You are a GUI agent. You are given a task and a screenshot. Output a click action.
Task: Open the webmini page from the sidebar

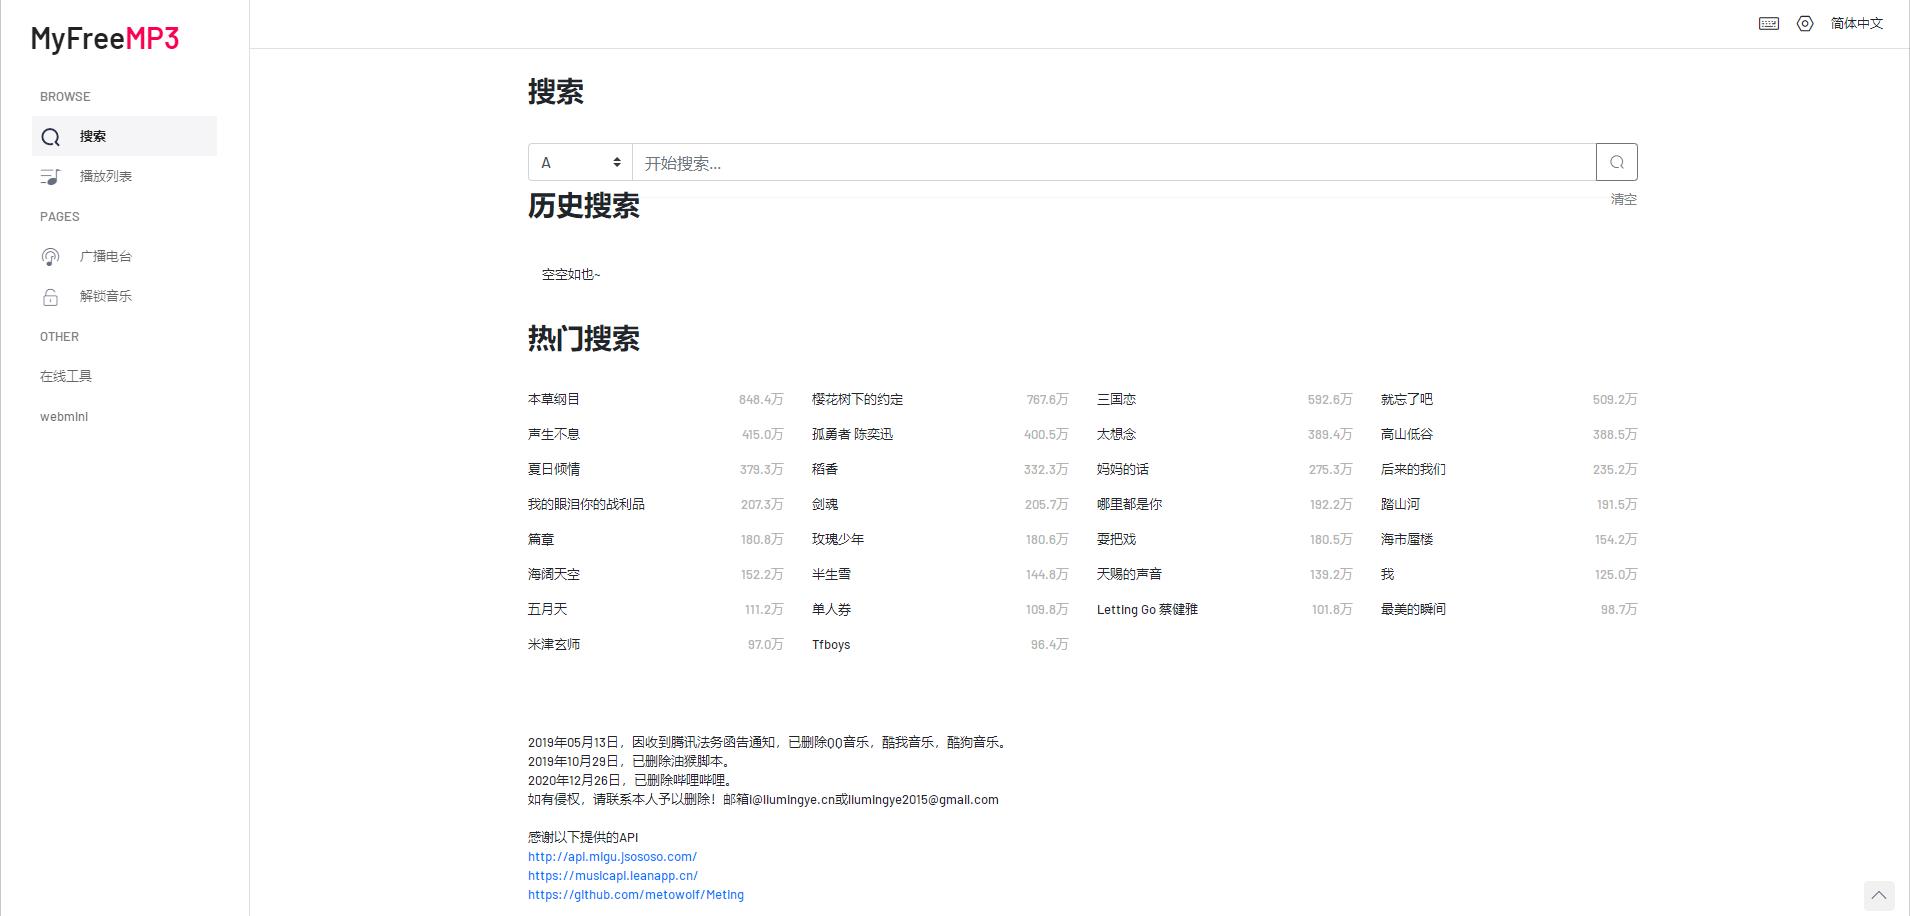click(64, 416)
